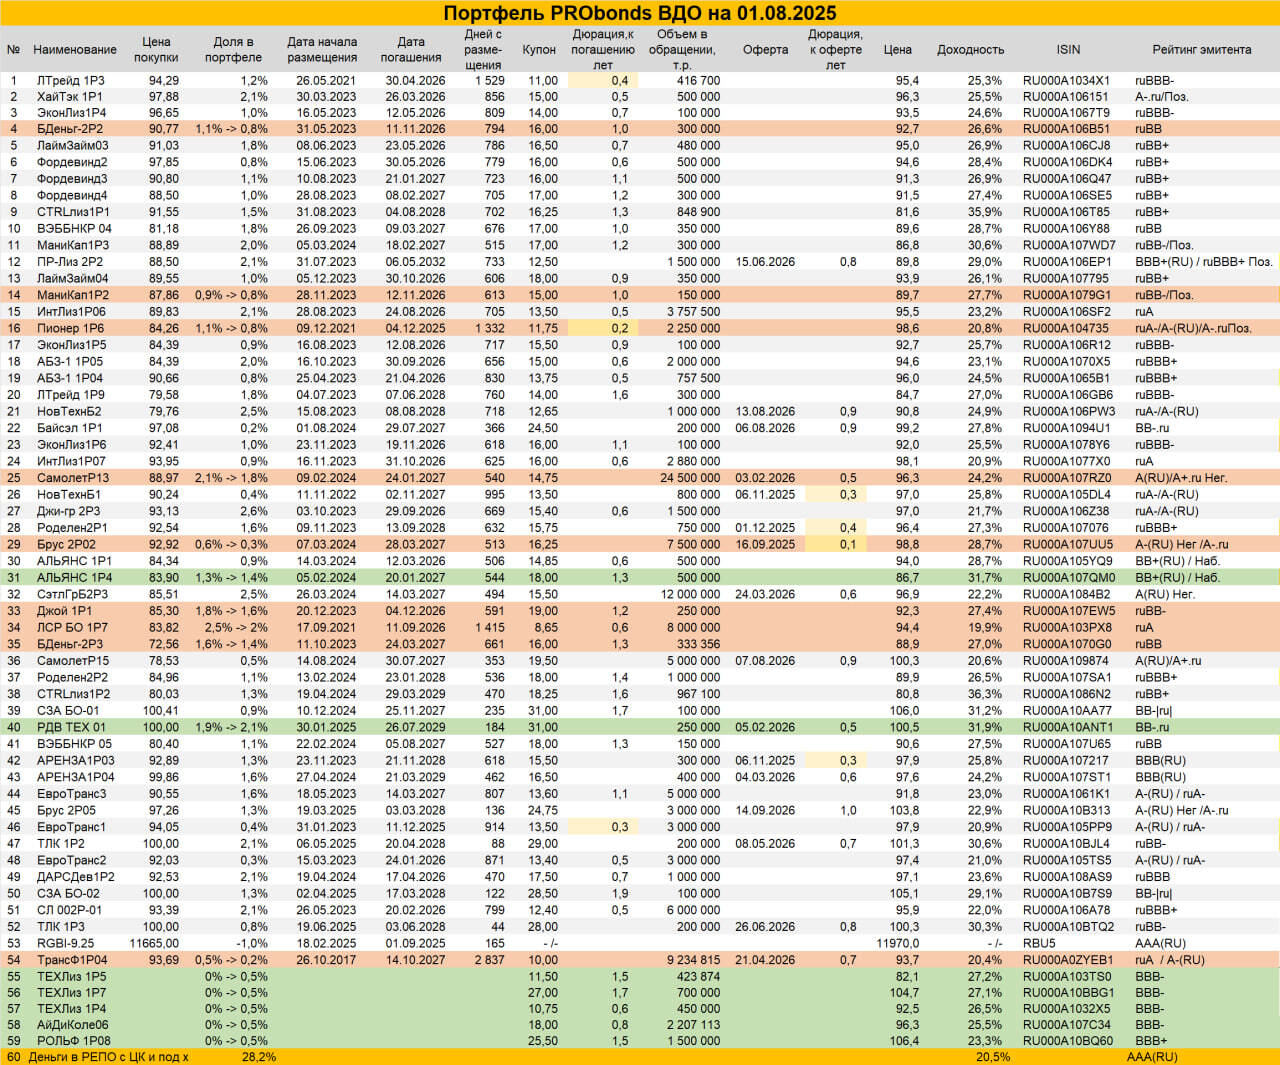Click the 'НовТехБ2' name cell
1280x1065 pixels.
68,411
